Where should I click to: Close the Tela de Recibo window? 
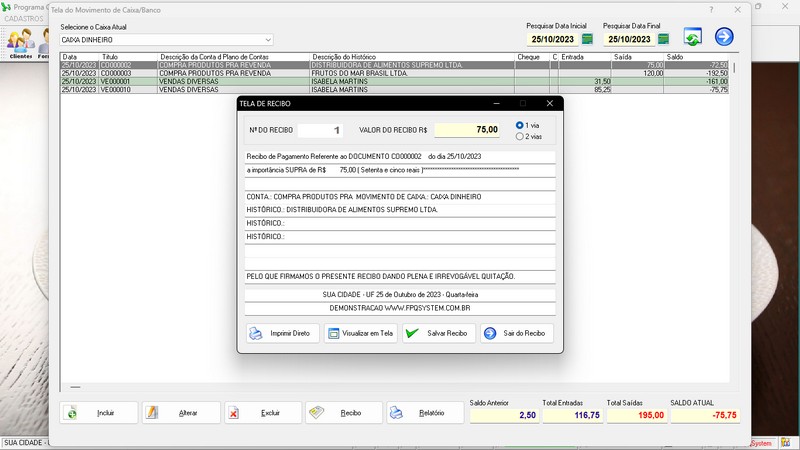[549, 104]
